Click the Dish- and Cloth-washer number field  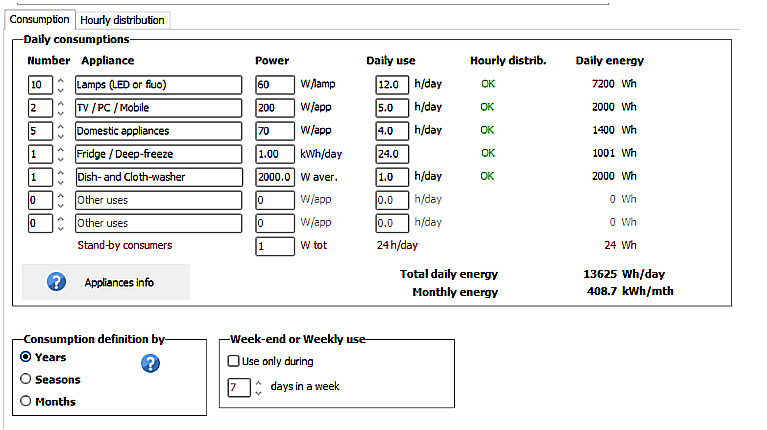[x=40, y=177]
